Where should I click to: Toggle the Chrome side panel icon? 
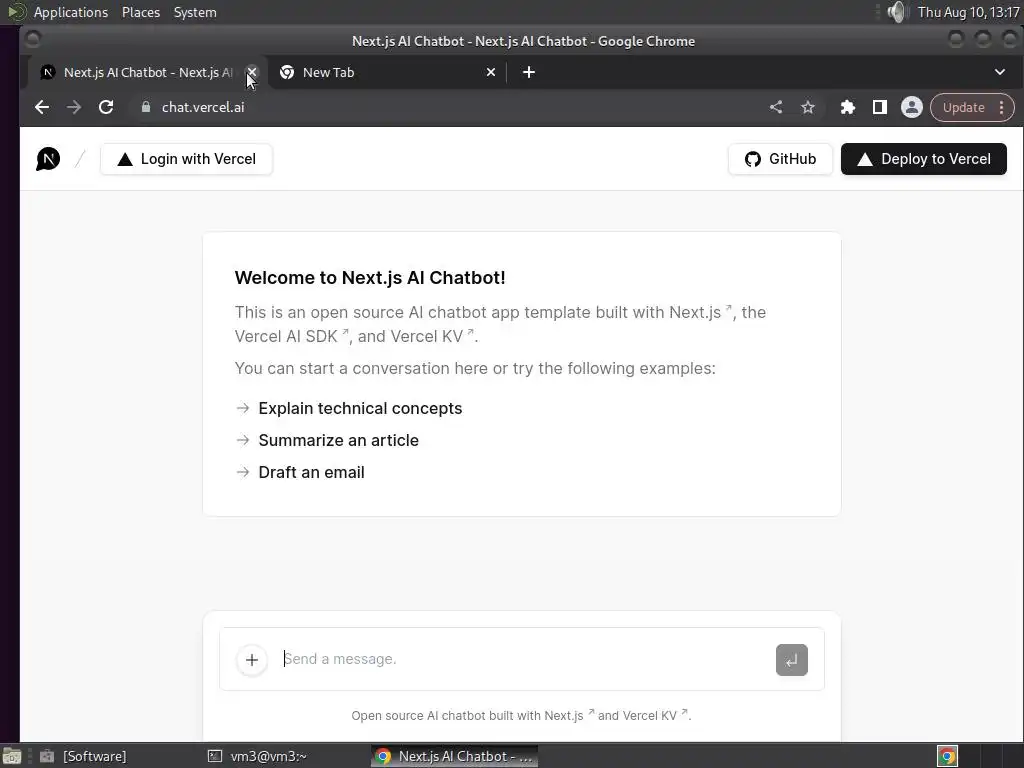coord(880,107)
